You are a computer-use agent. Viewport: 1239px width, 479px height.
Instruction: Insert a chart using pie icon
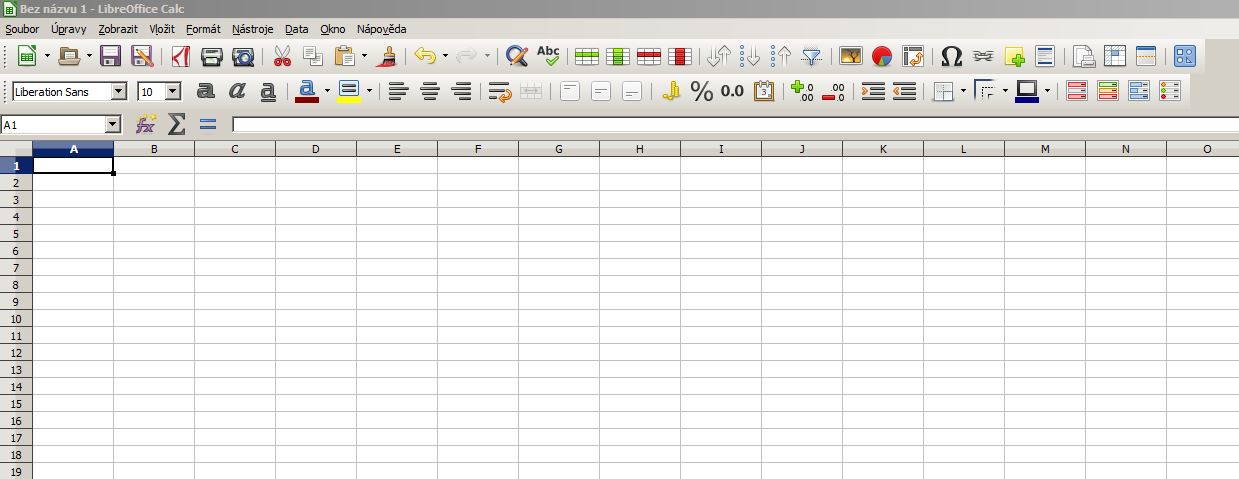click(x=881, y=56)
